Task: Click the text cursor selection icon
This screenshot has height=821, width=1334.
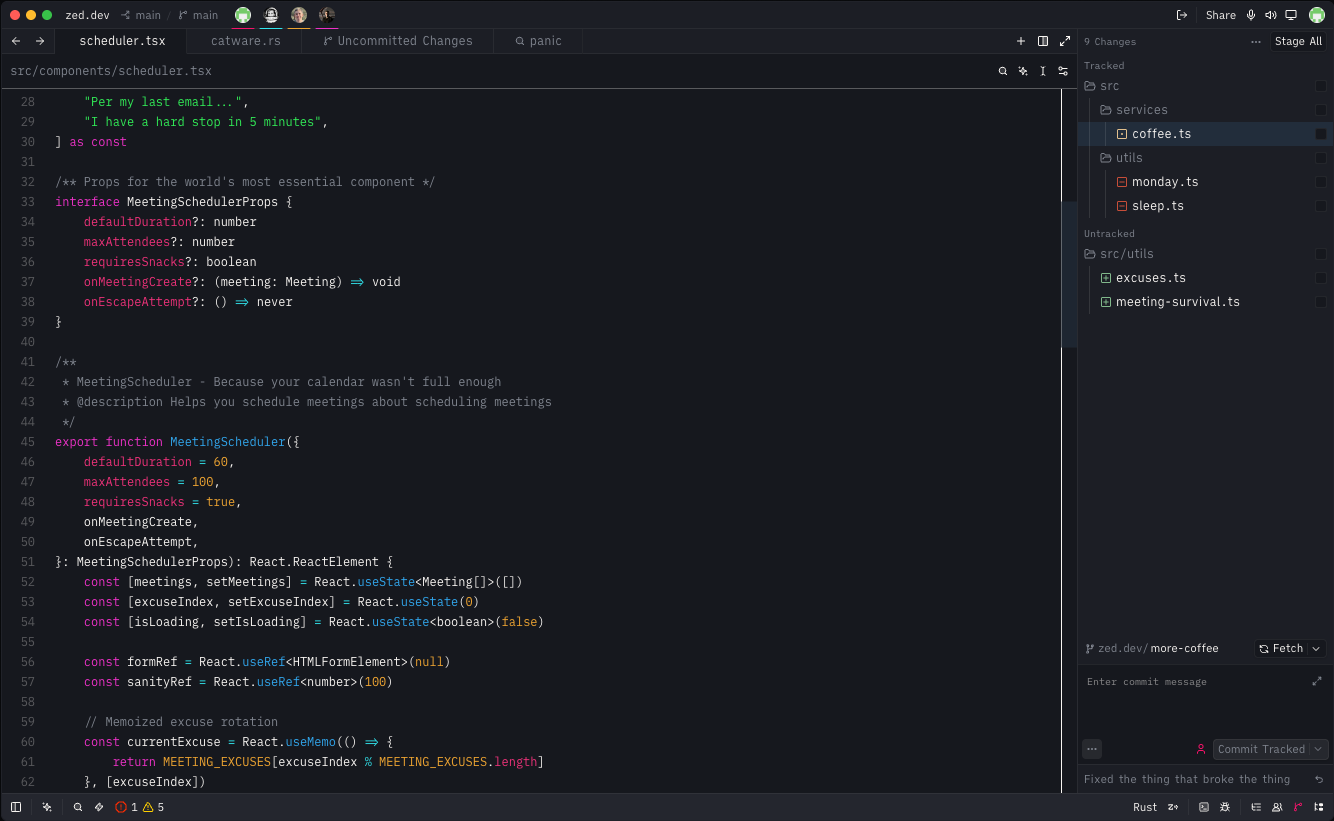Action: (x=1043, y=71)
